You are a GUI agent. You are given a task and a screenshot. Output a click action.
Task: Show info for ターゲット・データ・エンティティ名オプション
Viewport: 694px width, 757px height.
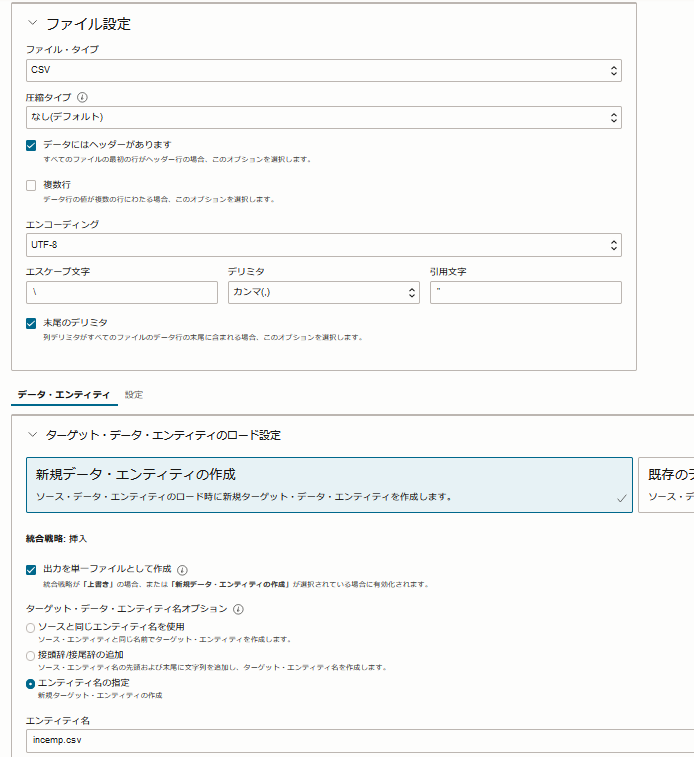point(238,609)
